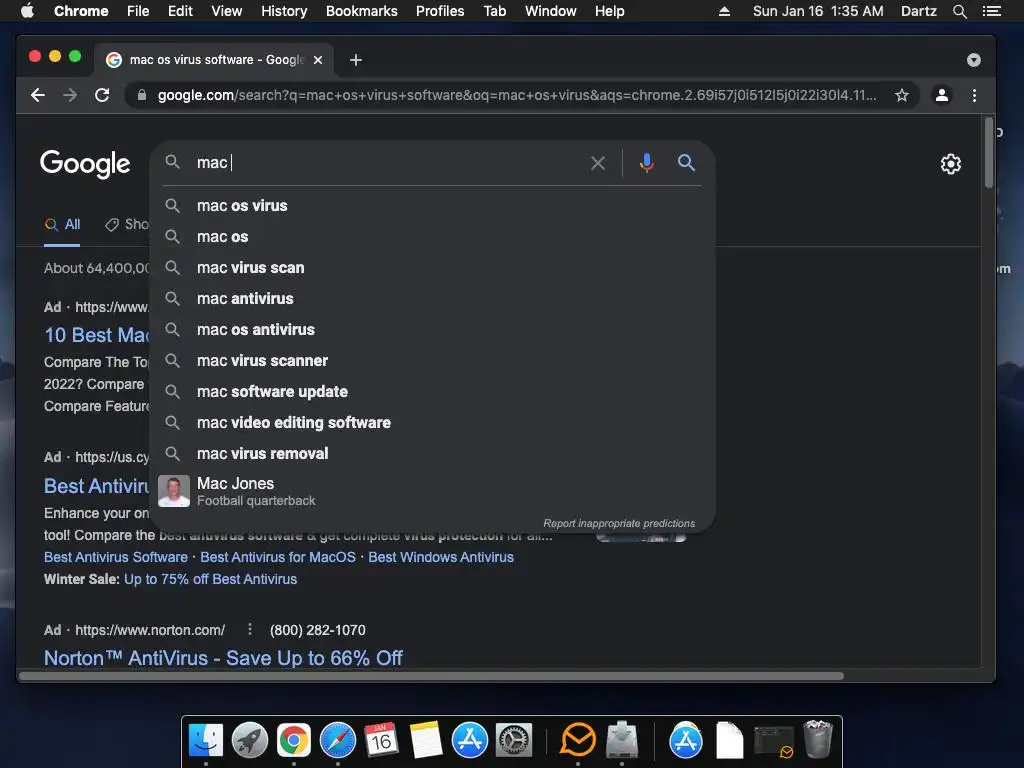Open the notification center list icon
Screen dimensions: 1024x768
pyautogui.click(x=991, y=11)
